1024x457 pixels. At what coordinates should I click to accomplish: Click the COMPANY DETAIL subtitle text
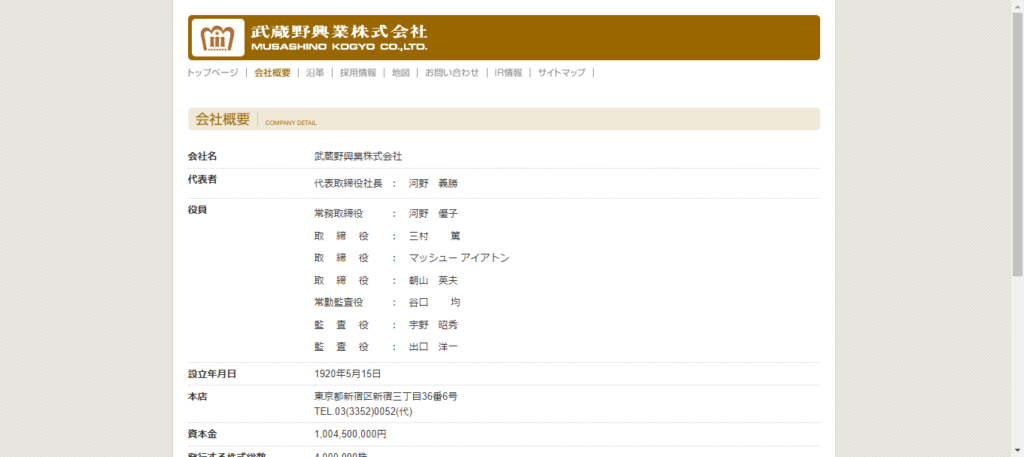coord(291,123)
